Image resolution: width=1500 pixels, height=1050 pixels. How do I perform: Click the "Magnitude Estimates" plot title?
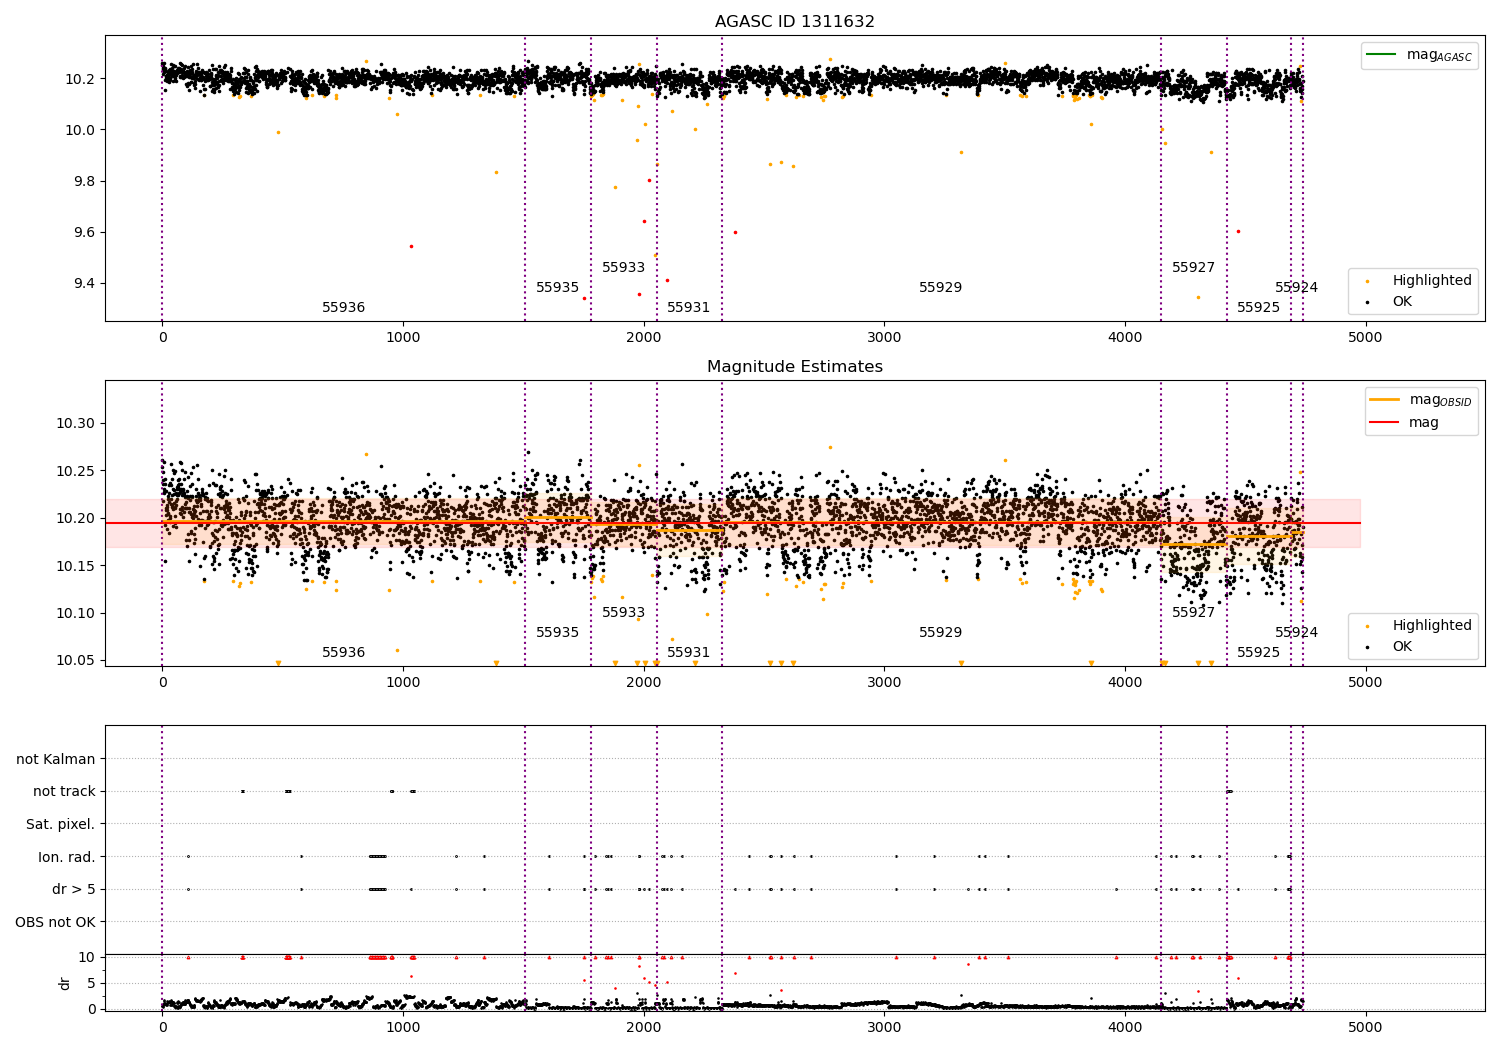click(x=795, y=366)
